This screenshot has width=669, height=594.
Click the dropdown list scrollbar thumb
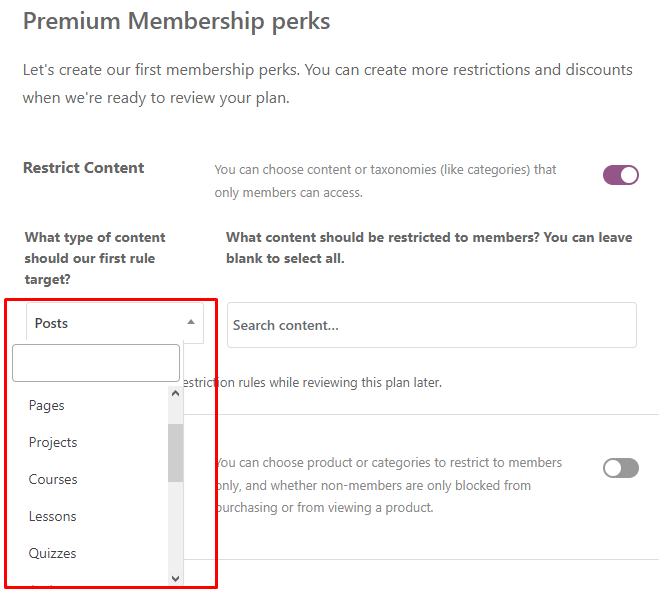tap(175, 453)
